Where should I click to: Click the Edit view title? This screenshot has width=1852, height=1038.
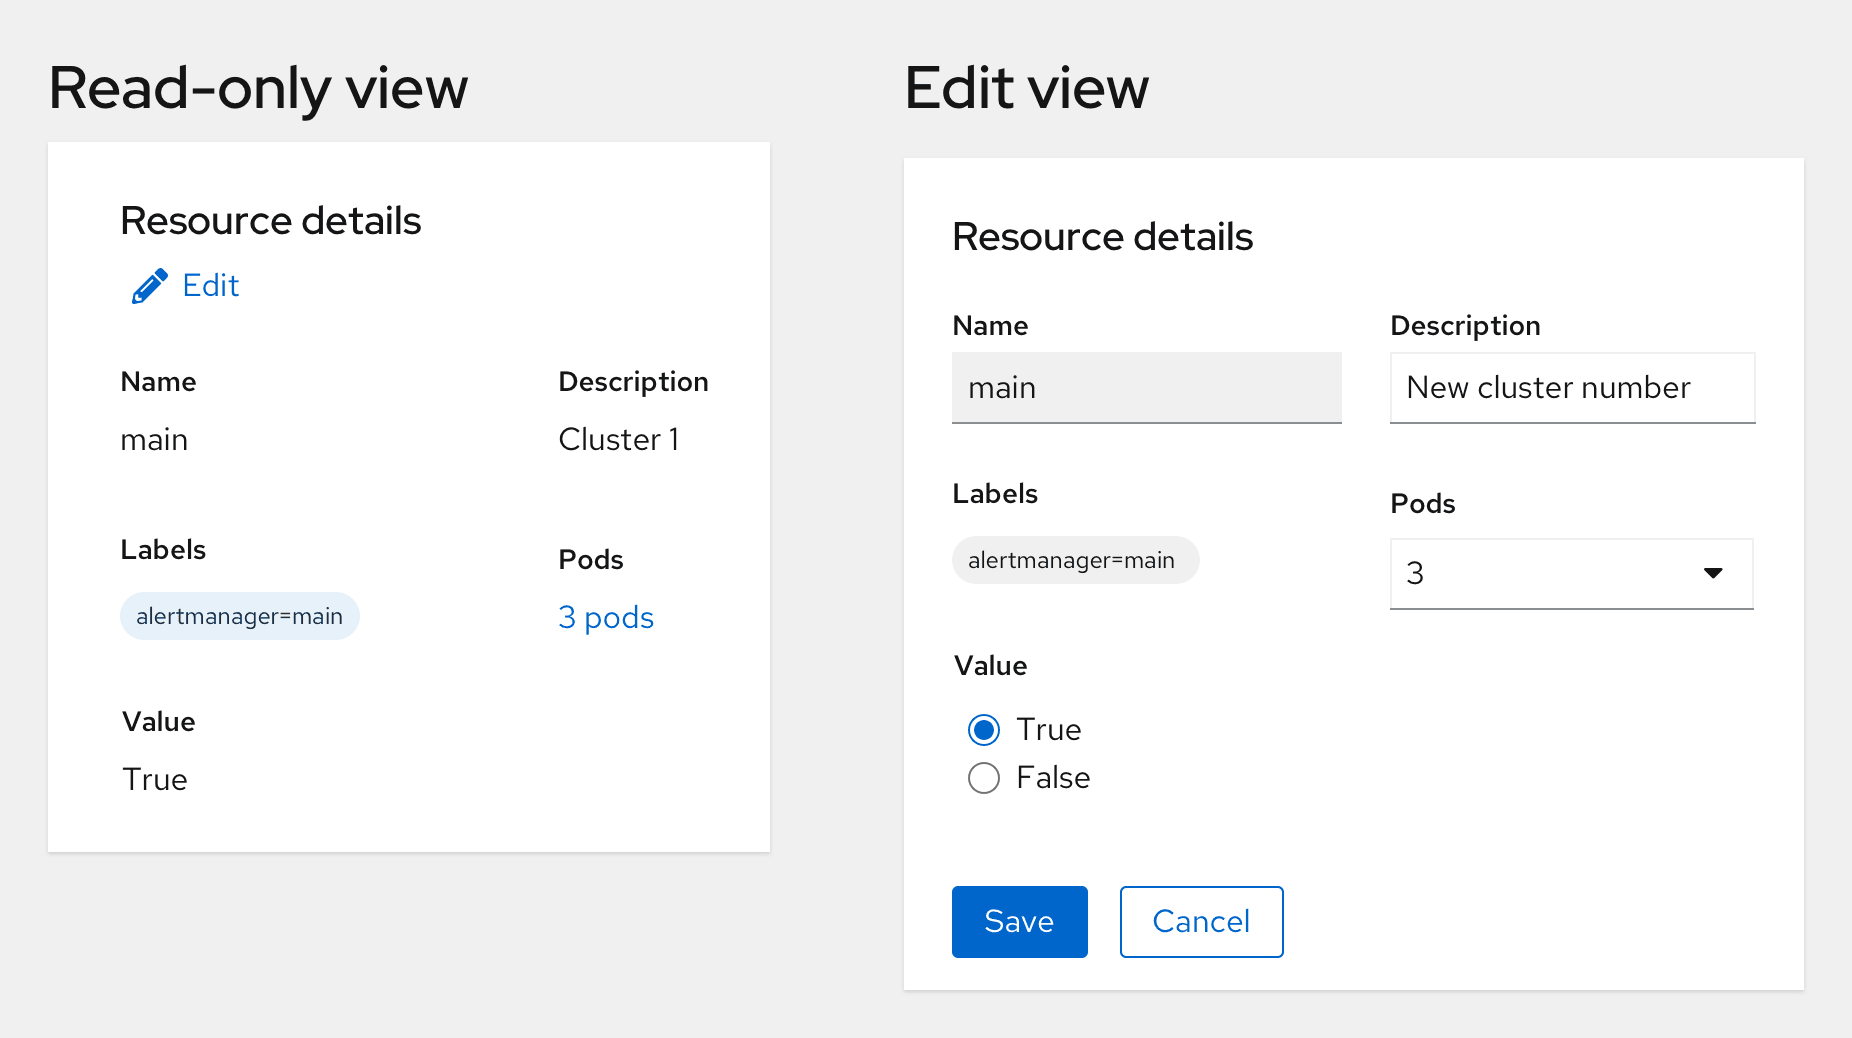(x=1026, y=88)
